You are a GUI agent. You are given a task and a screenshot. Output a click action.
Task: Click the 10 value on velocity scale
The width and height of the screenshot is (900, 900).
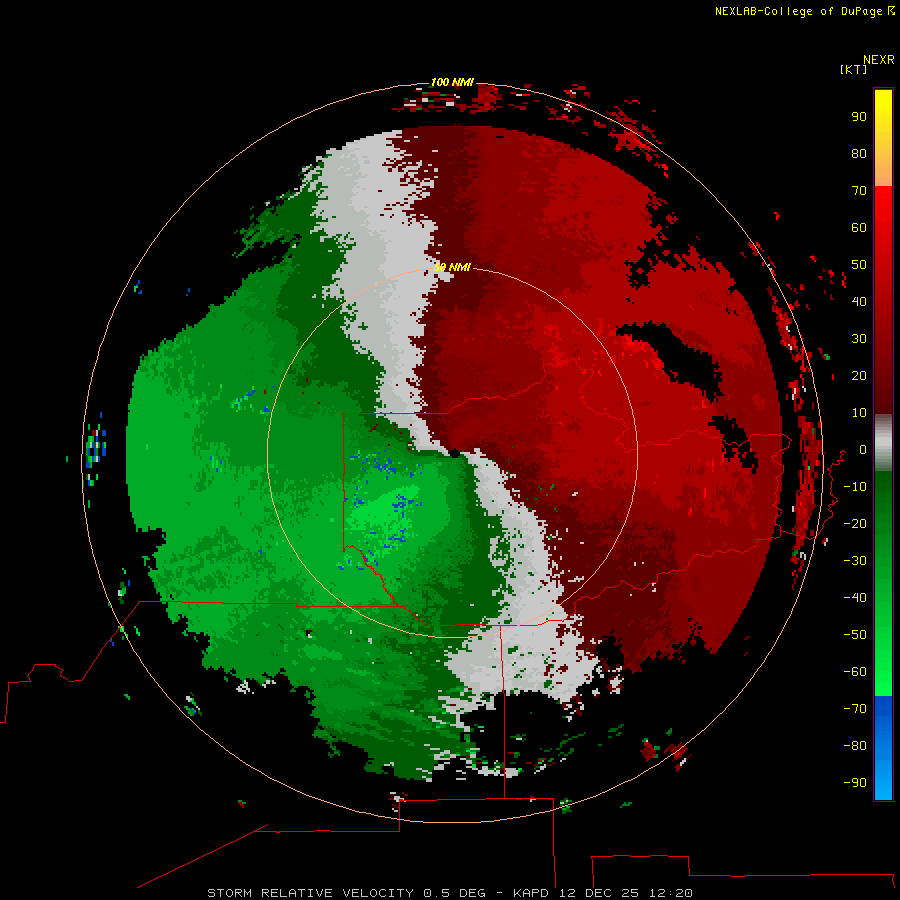pyautogui.click(x=859, y=413)
